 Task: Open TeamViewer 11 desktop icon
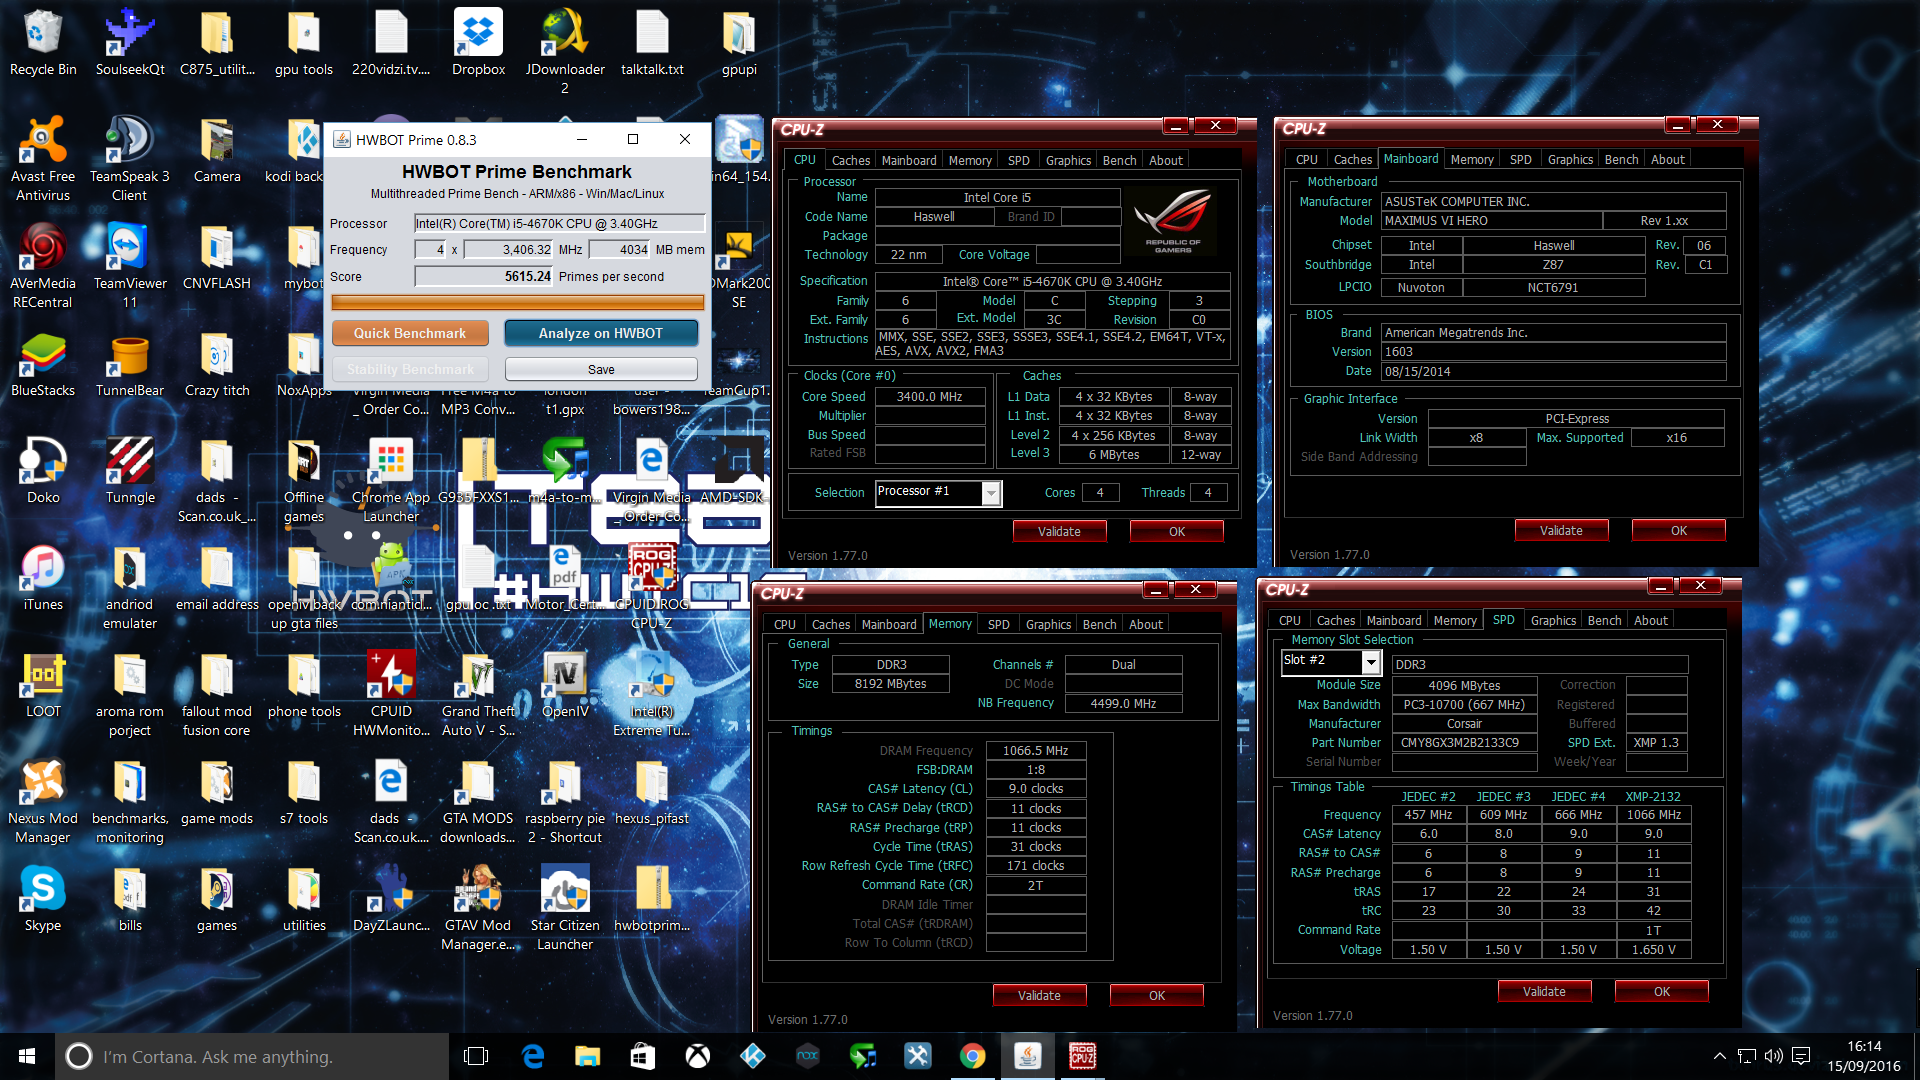pos(130,265)
